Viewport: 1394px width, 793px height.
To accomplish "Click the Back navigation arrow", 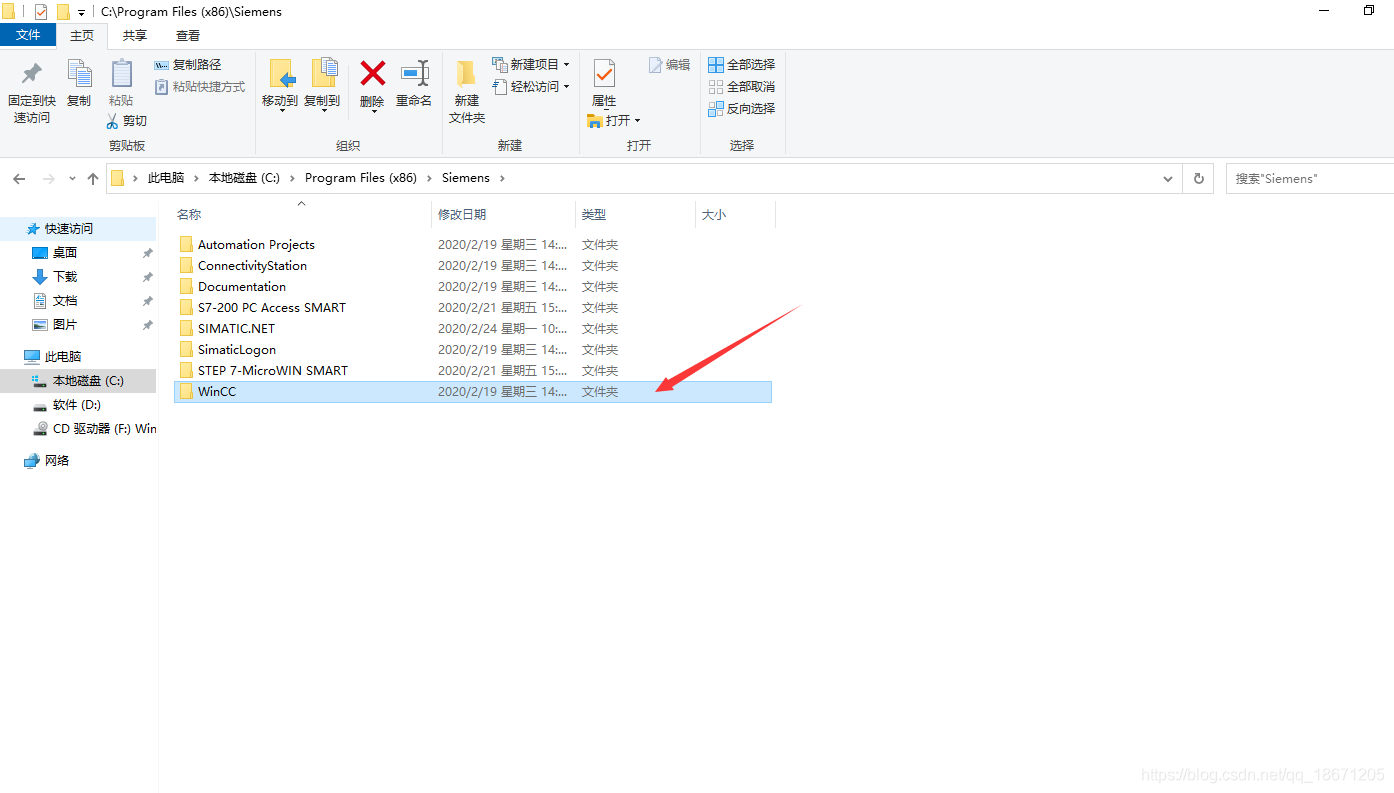I will tap(19, 178).
